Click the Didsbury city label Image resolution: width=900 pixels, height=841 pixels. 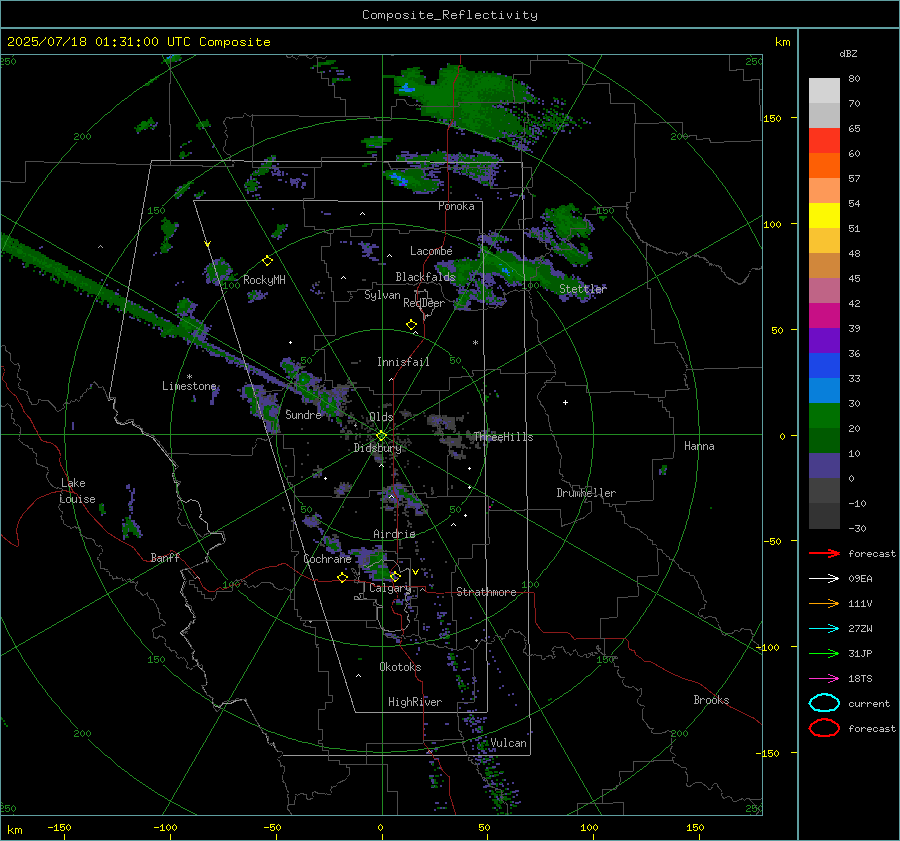[x=377, y=448]
